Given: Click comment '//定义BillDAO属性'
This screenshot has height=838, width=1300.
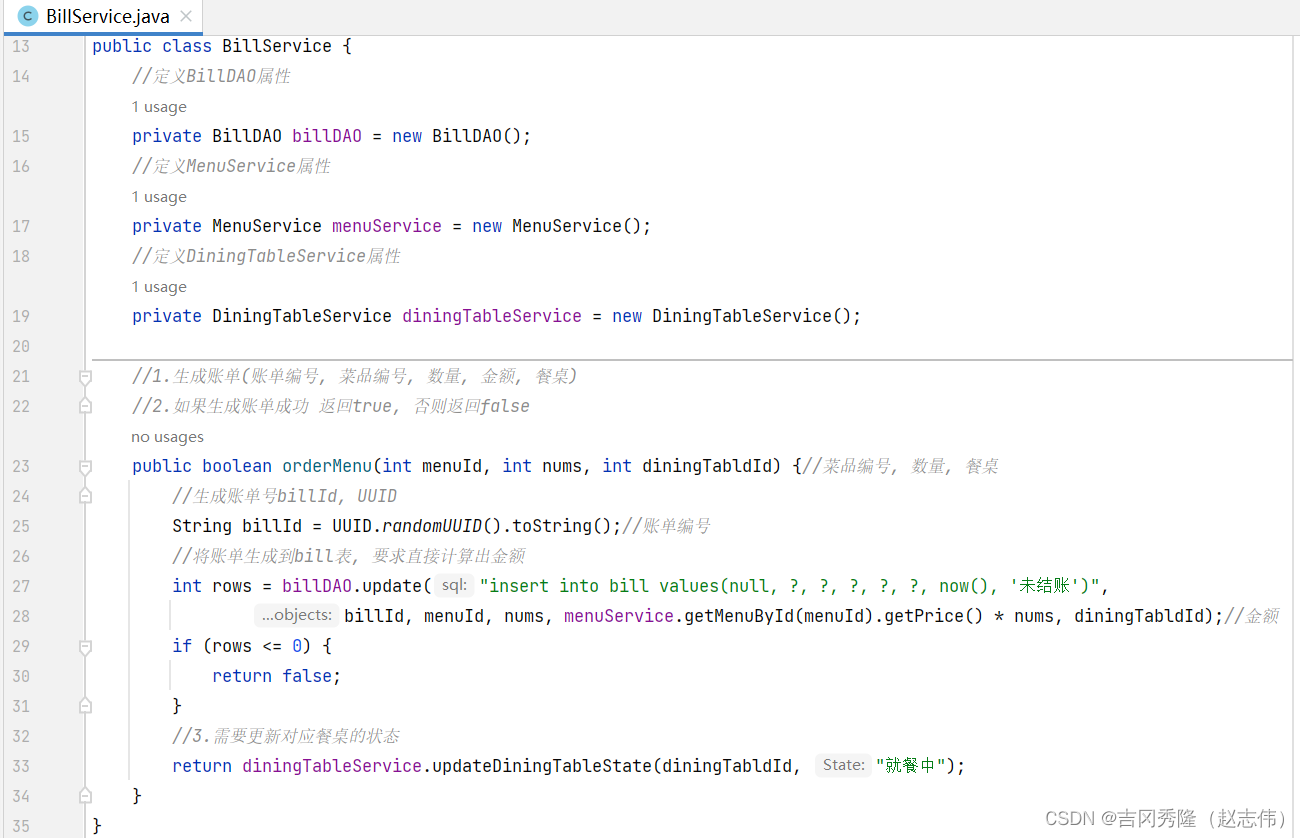Looking at the screenshot, I should [x=211, y=76].
